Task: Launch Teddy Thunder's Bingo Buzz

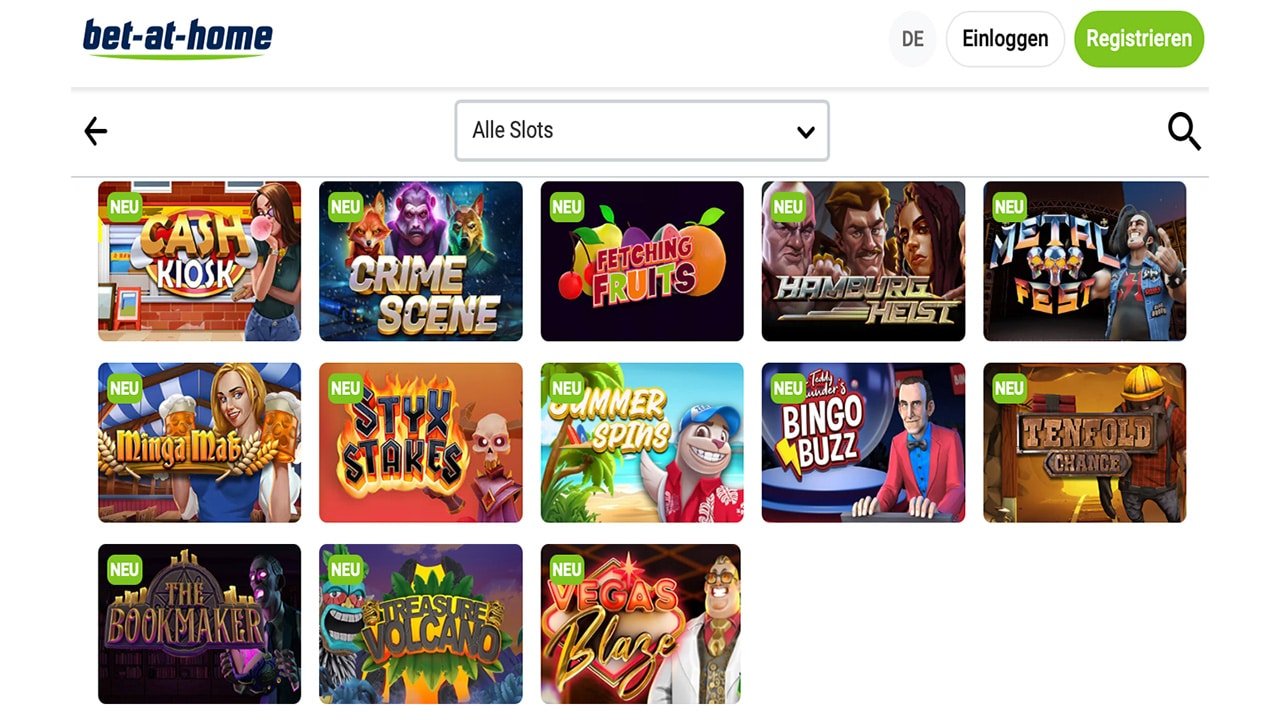Action: pos(862,442)
